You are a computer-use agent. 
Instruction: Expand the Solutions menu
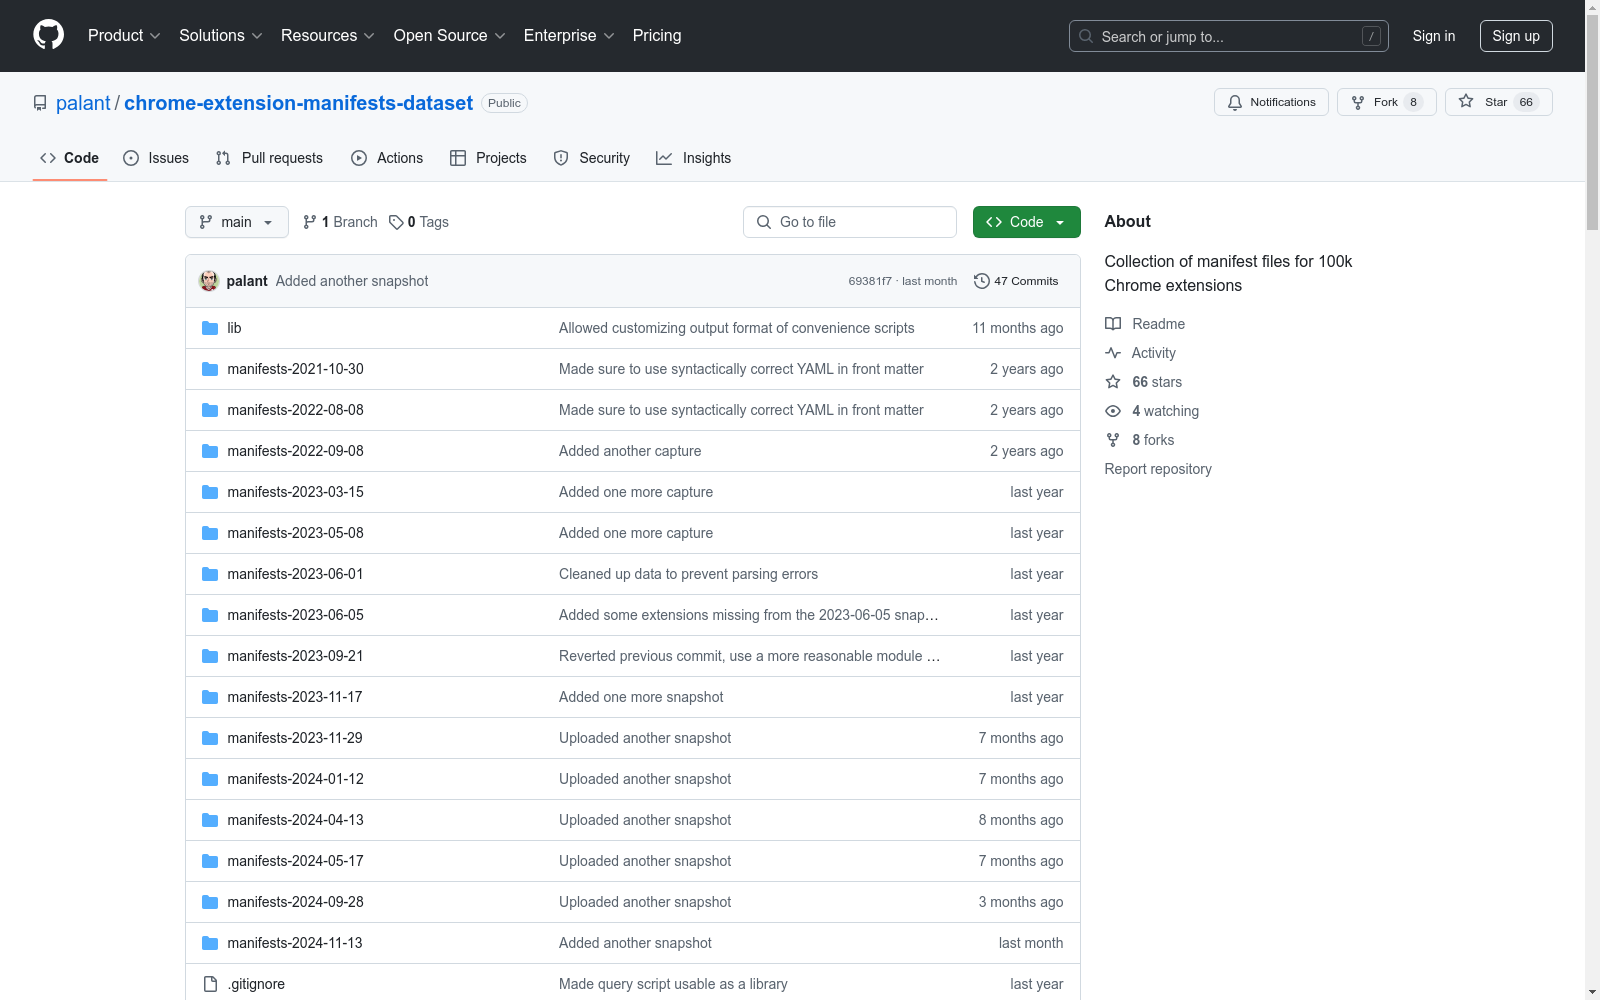[221, 35]
